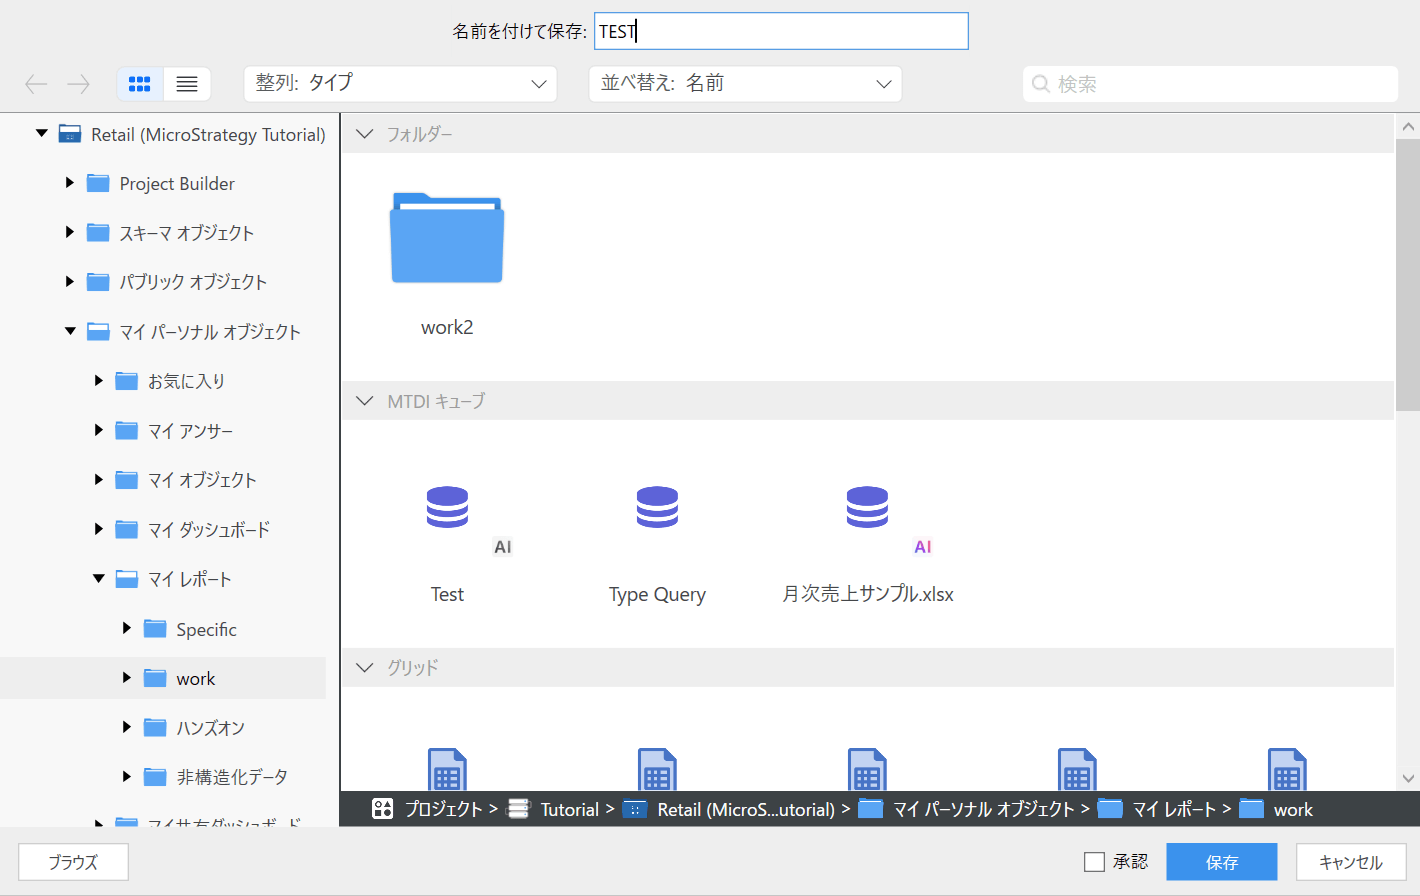Click プロジェクト icon in breadcrumb bar

[383, 809]
